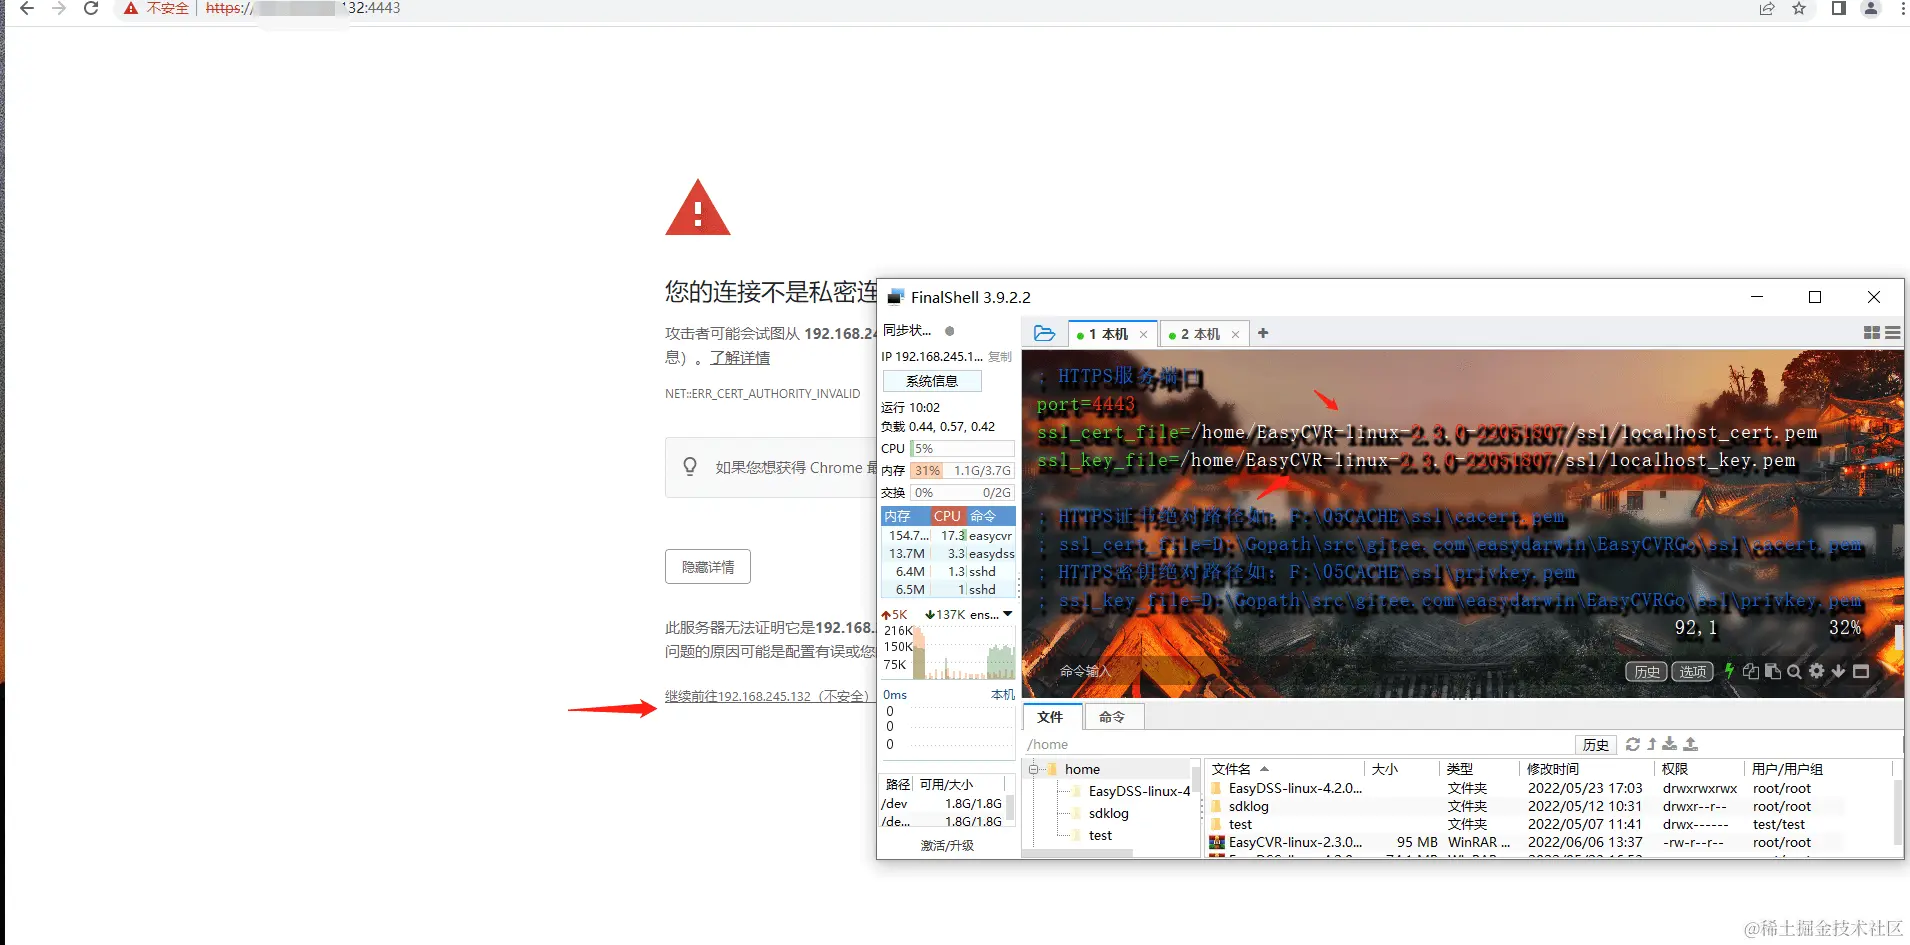1910x945 pixels.
Task: Close the 1 本机 tab
Action: (x=1144, y=335)
